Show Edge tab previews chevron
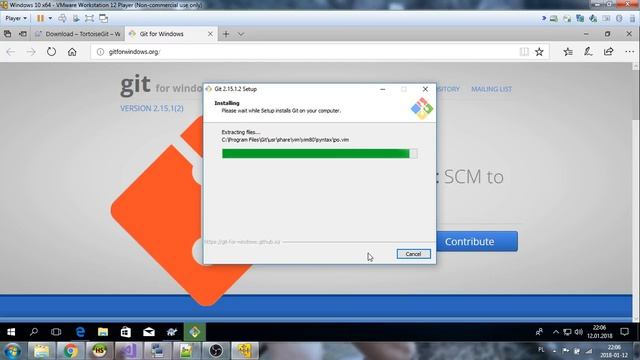Screen dimensions: 640x360 point(241,34)
